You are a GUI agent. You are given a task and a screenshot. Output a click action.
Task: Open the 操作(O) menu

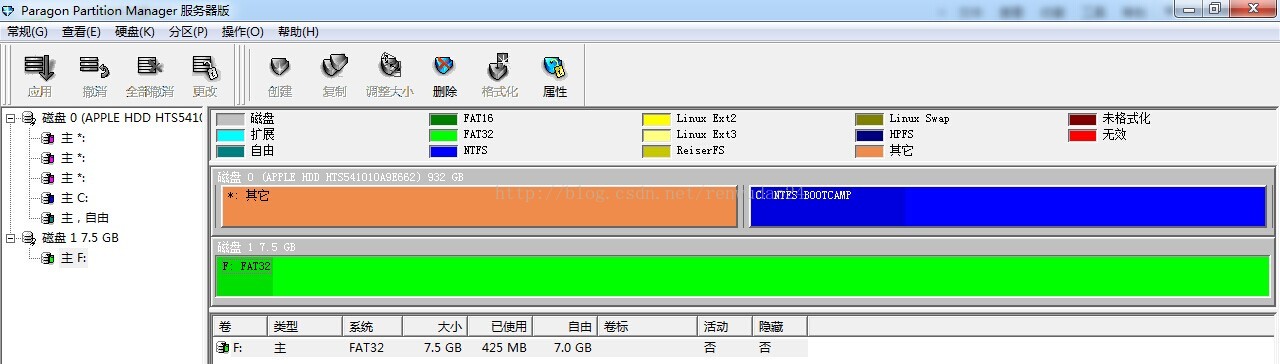242,32
